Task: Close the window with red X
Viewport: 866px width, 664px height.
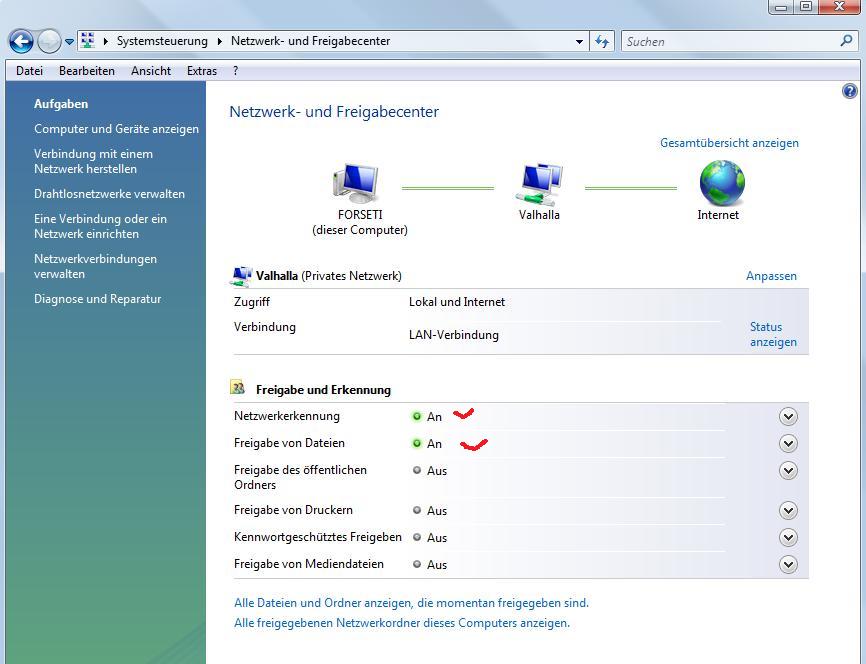Action: (839, 7)
